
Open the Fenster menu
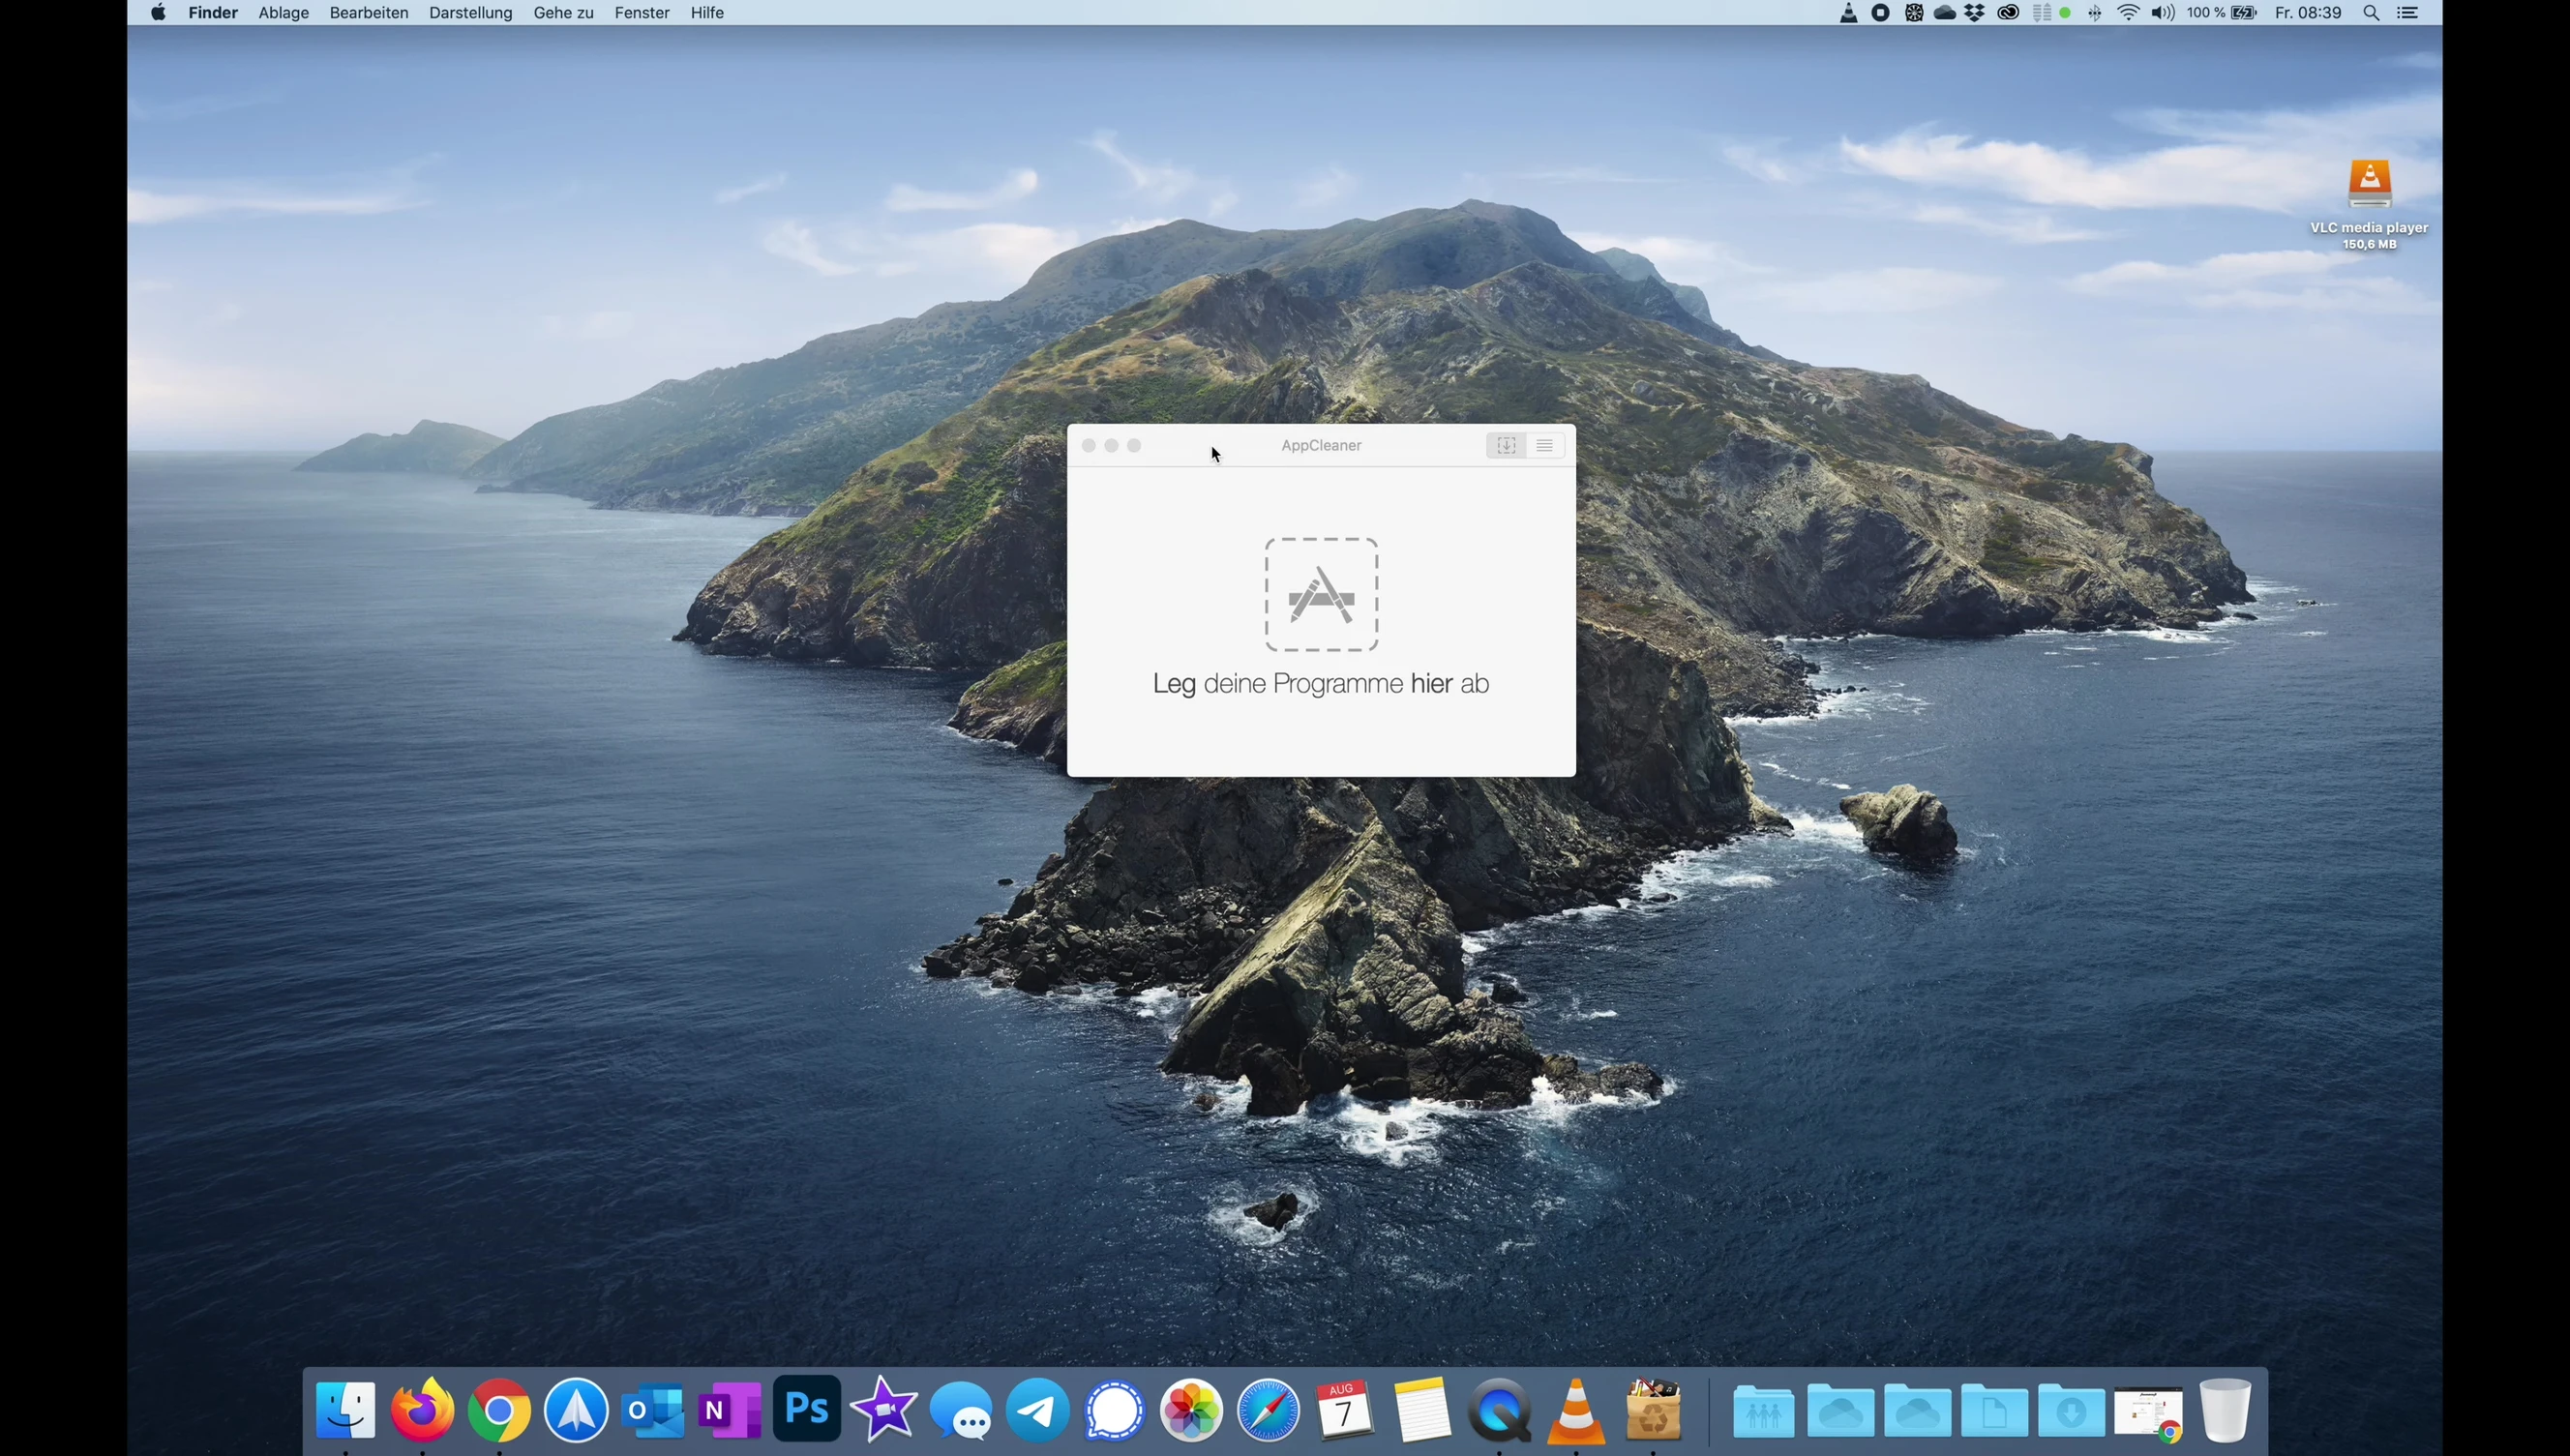point(642,13)
